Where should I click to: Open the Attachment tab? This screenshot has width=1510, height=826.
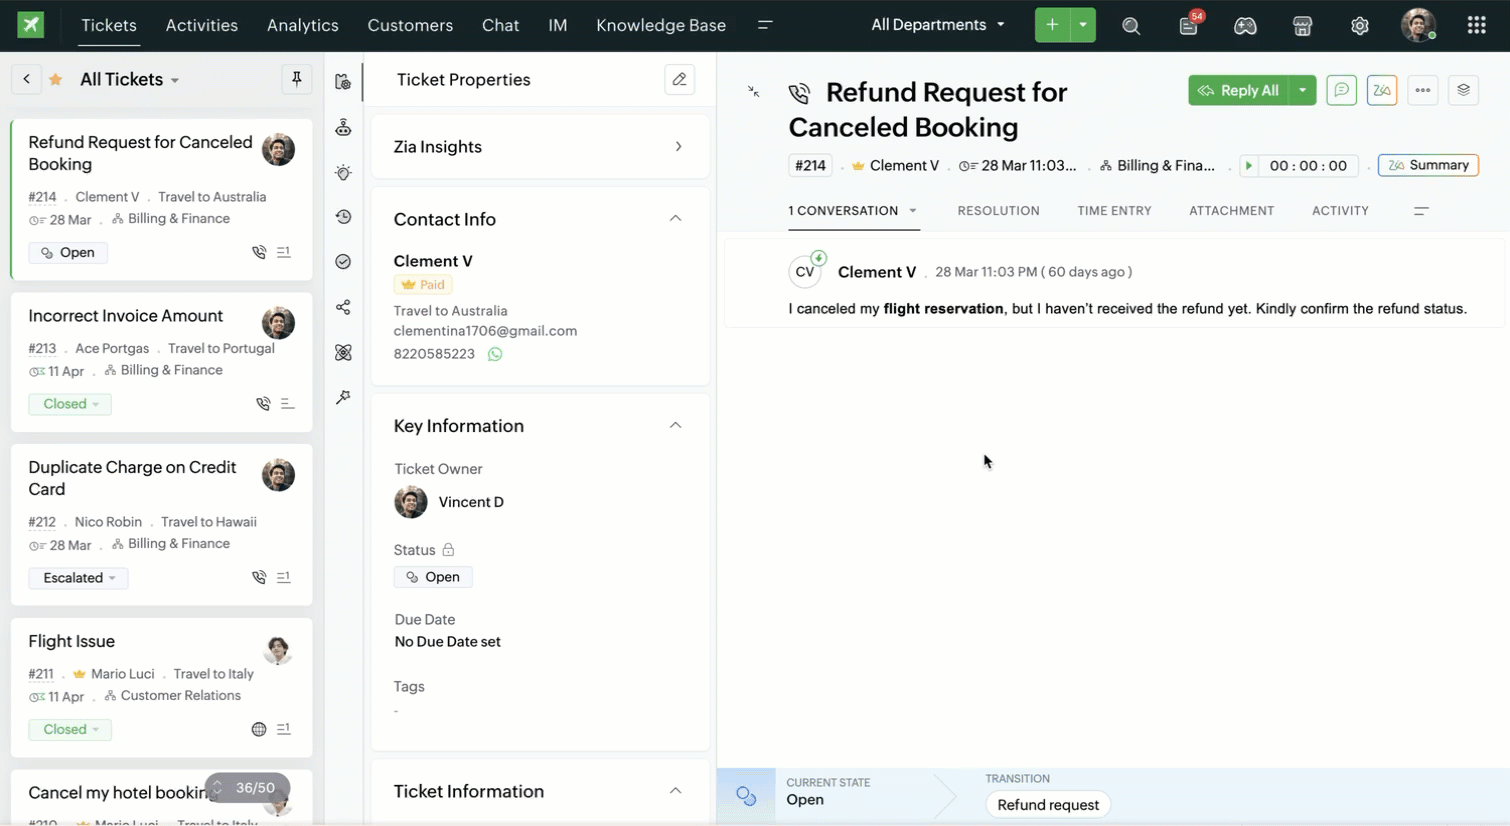(x=1231, y=211)
